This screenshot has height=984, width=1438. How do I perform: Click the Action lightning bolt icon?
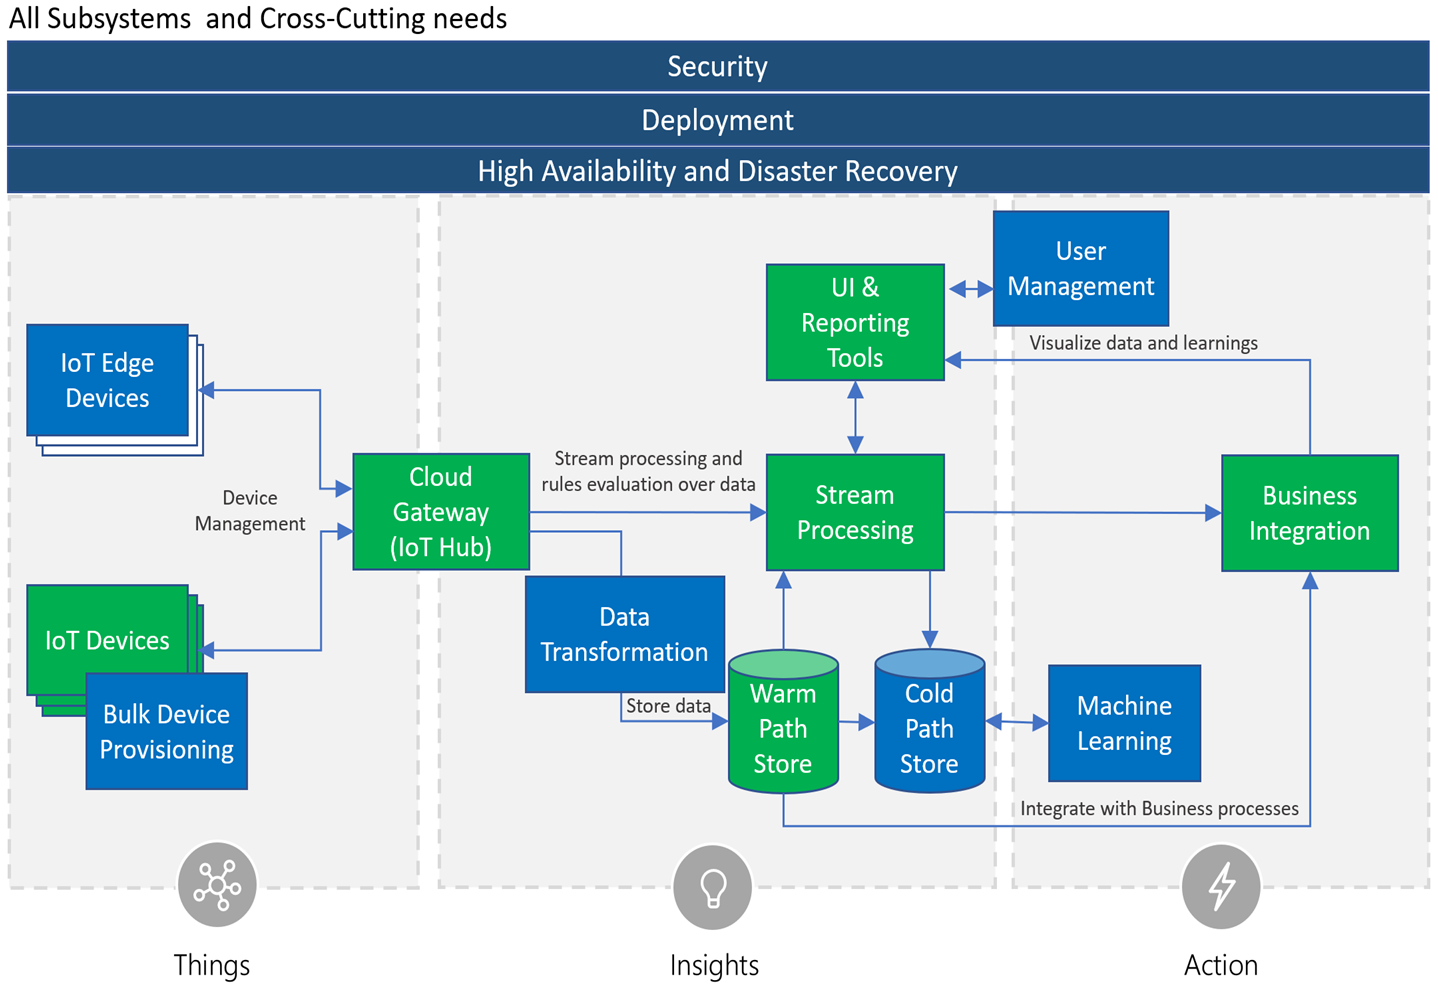1221,887
